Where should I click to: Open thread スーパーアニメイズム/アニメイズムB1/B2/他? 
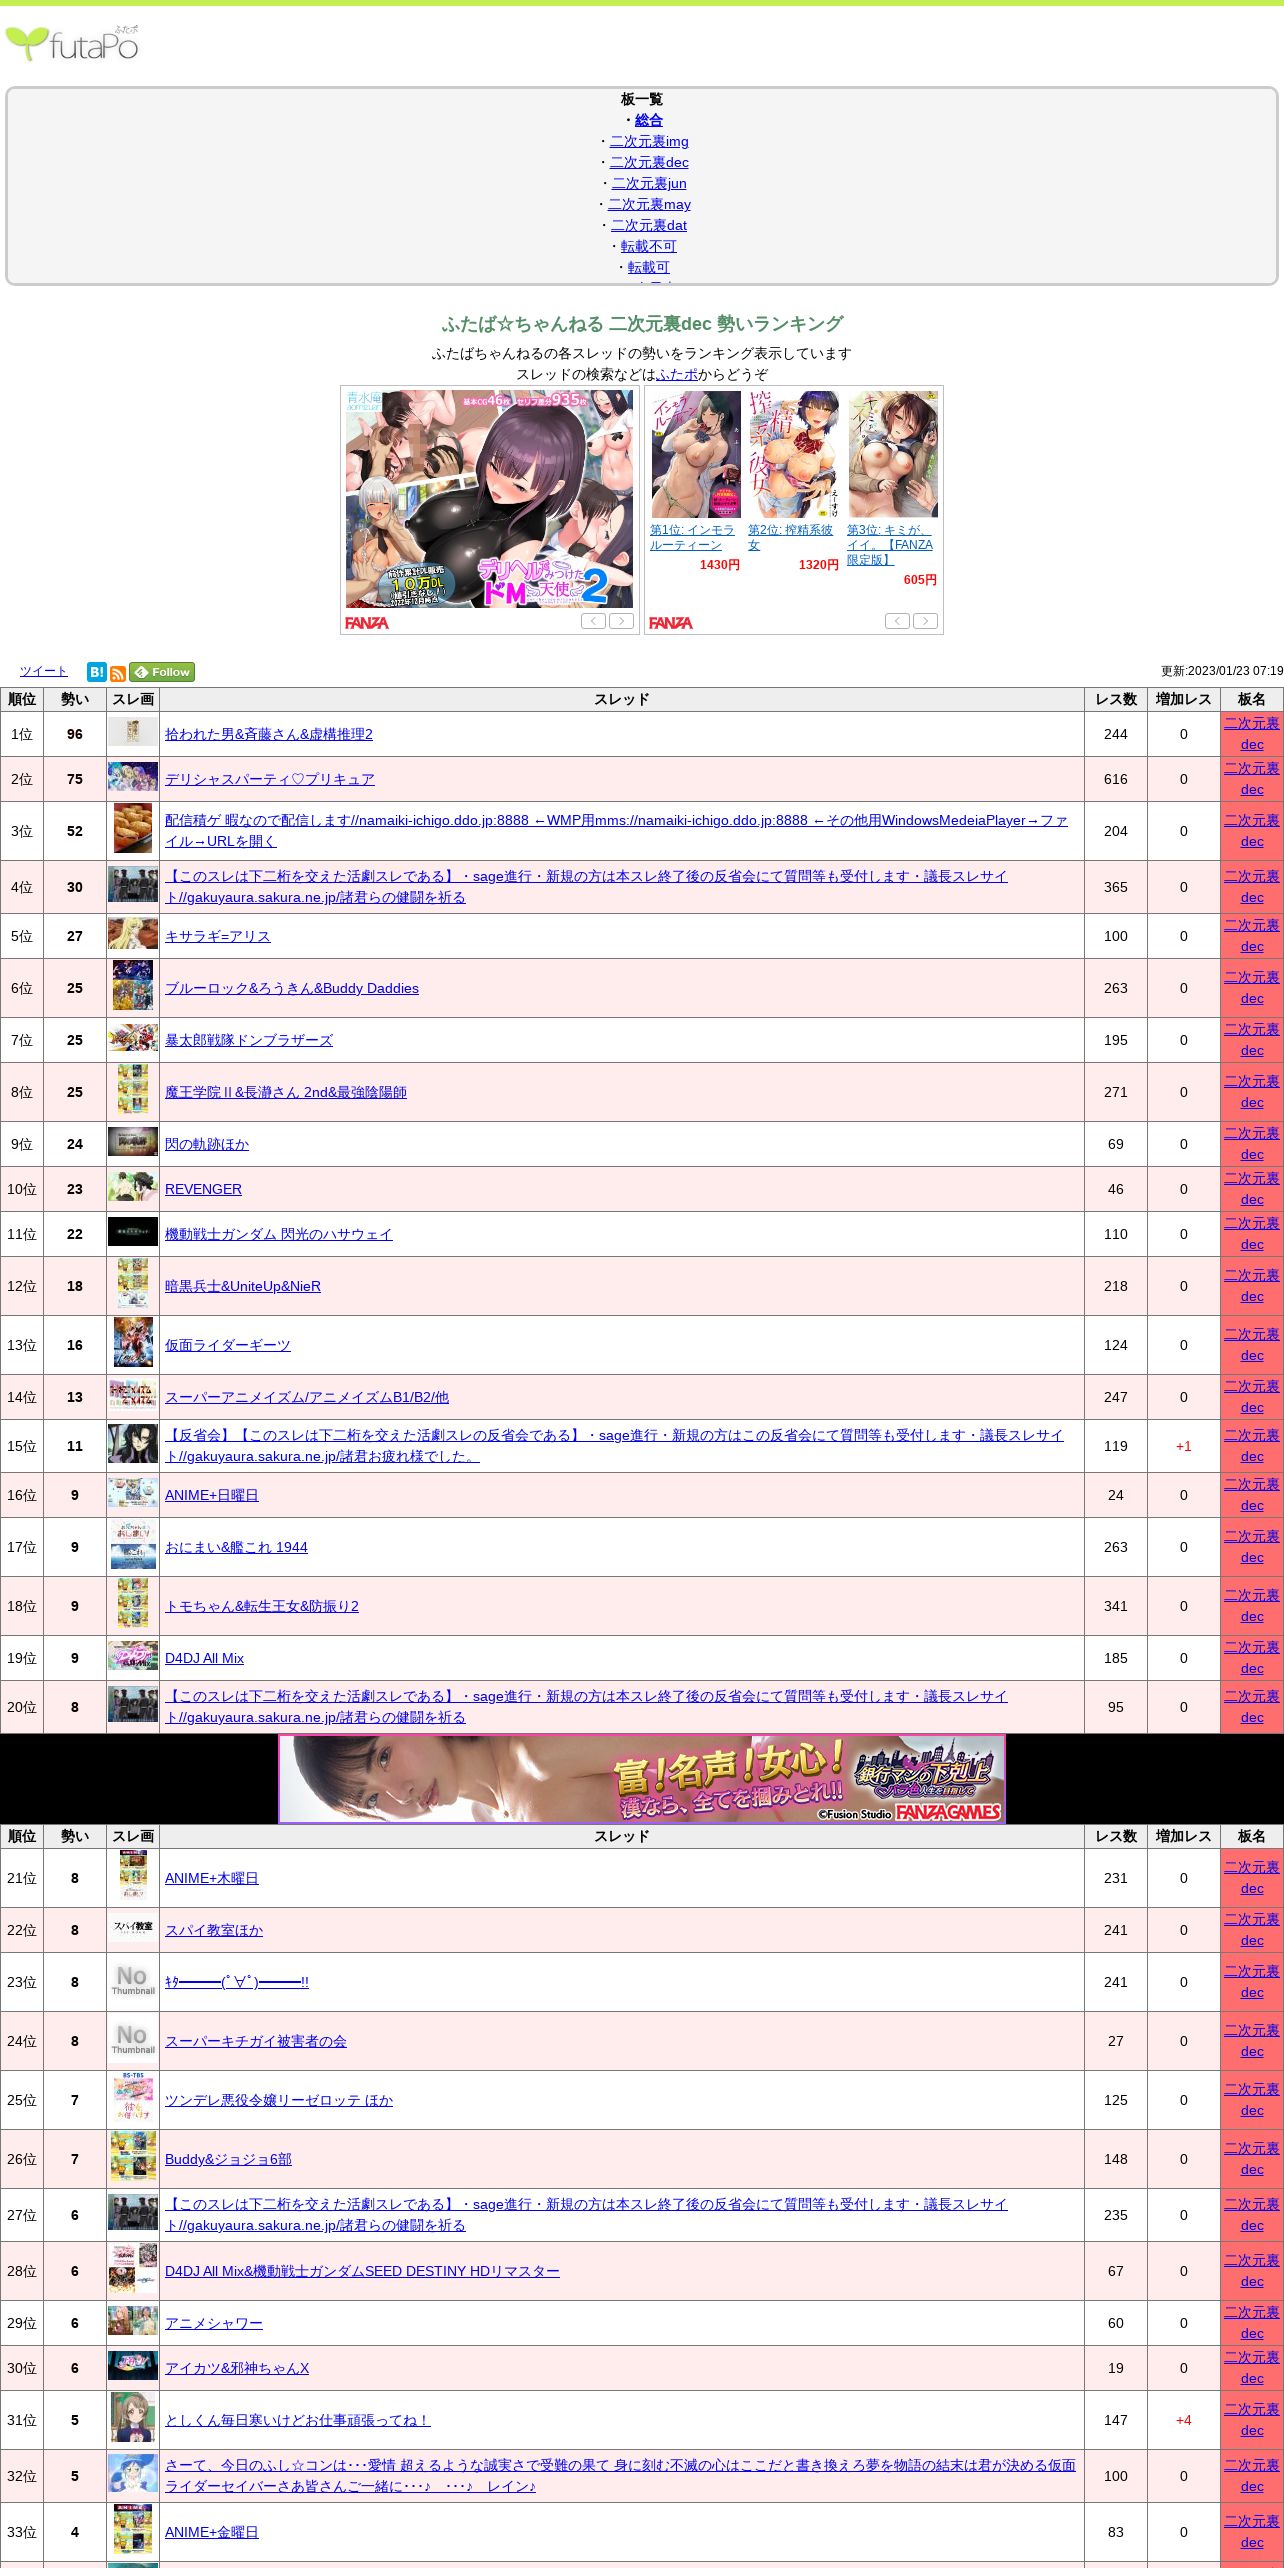(307, 1397)
